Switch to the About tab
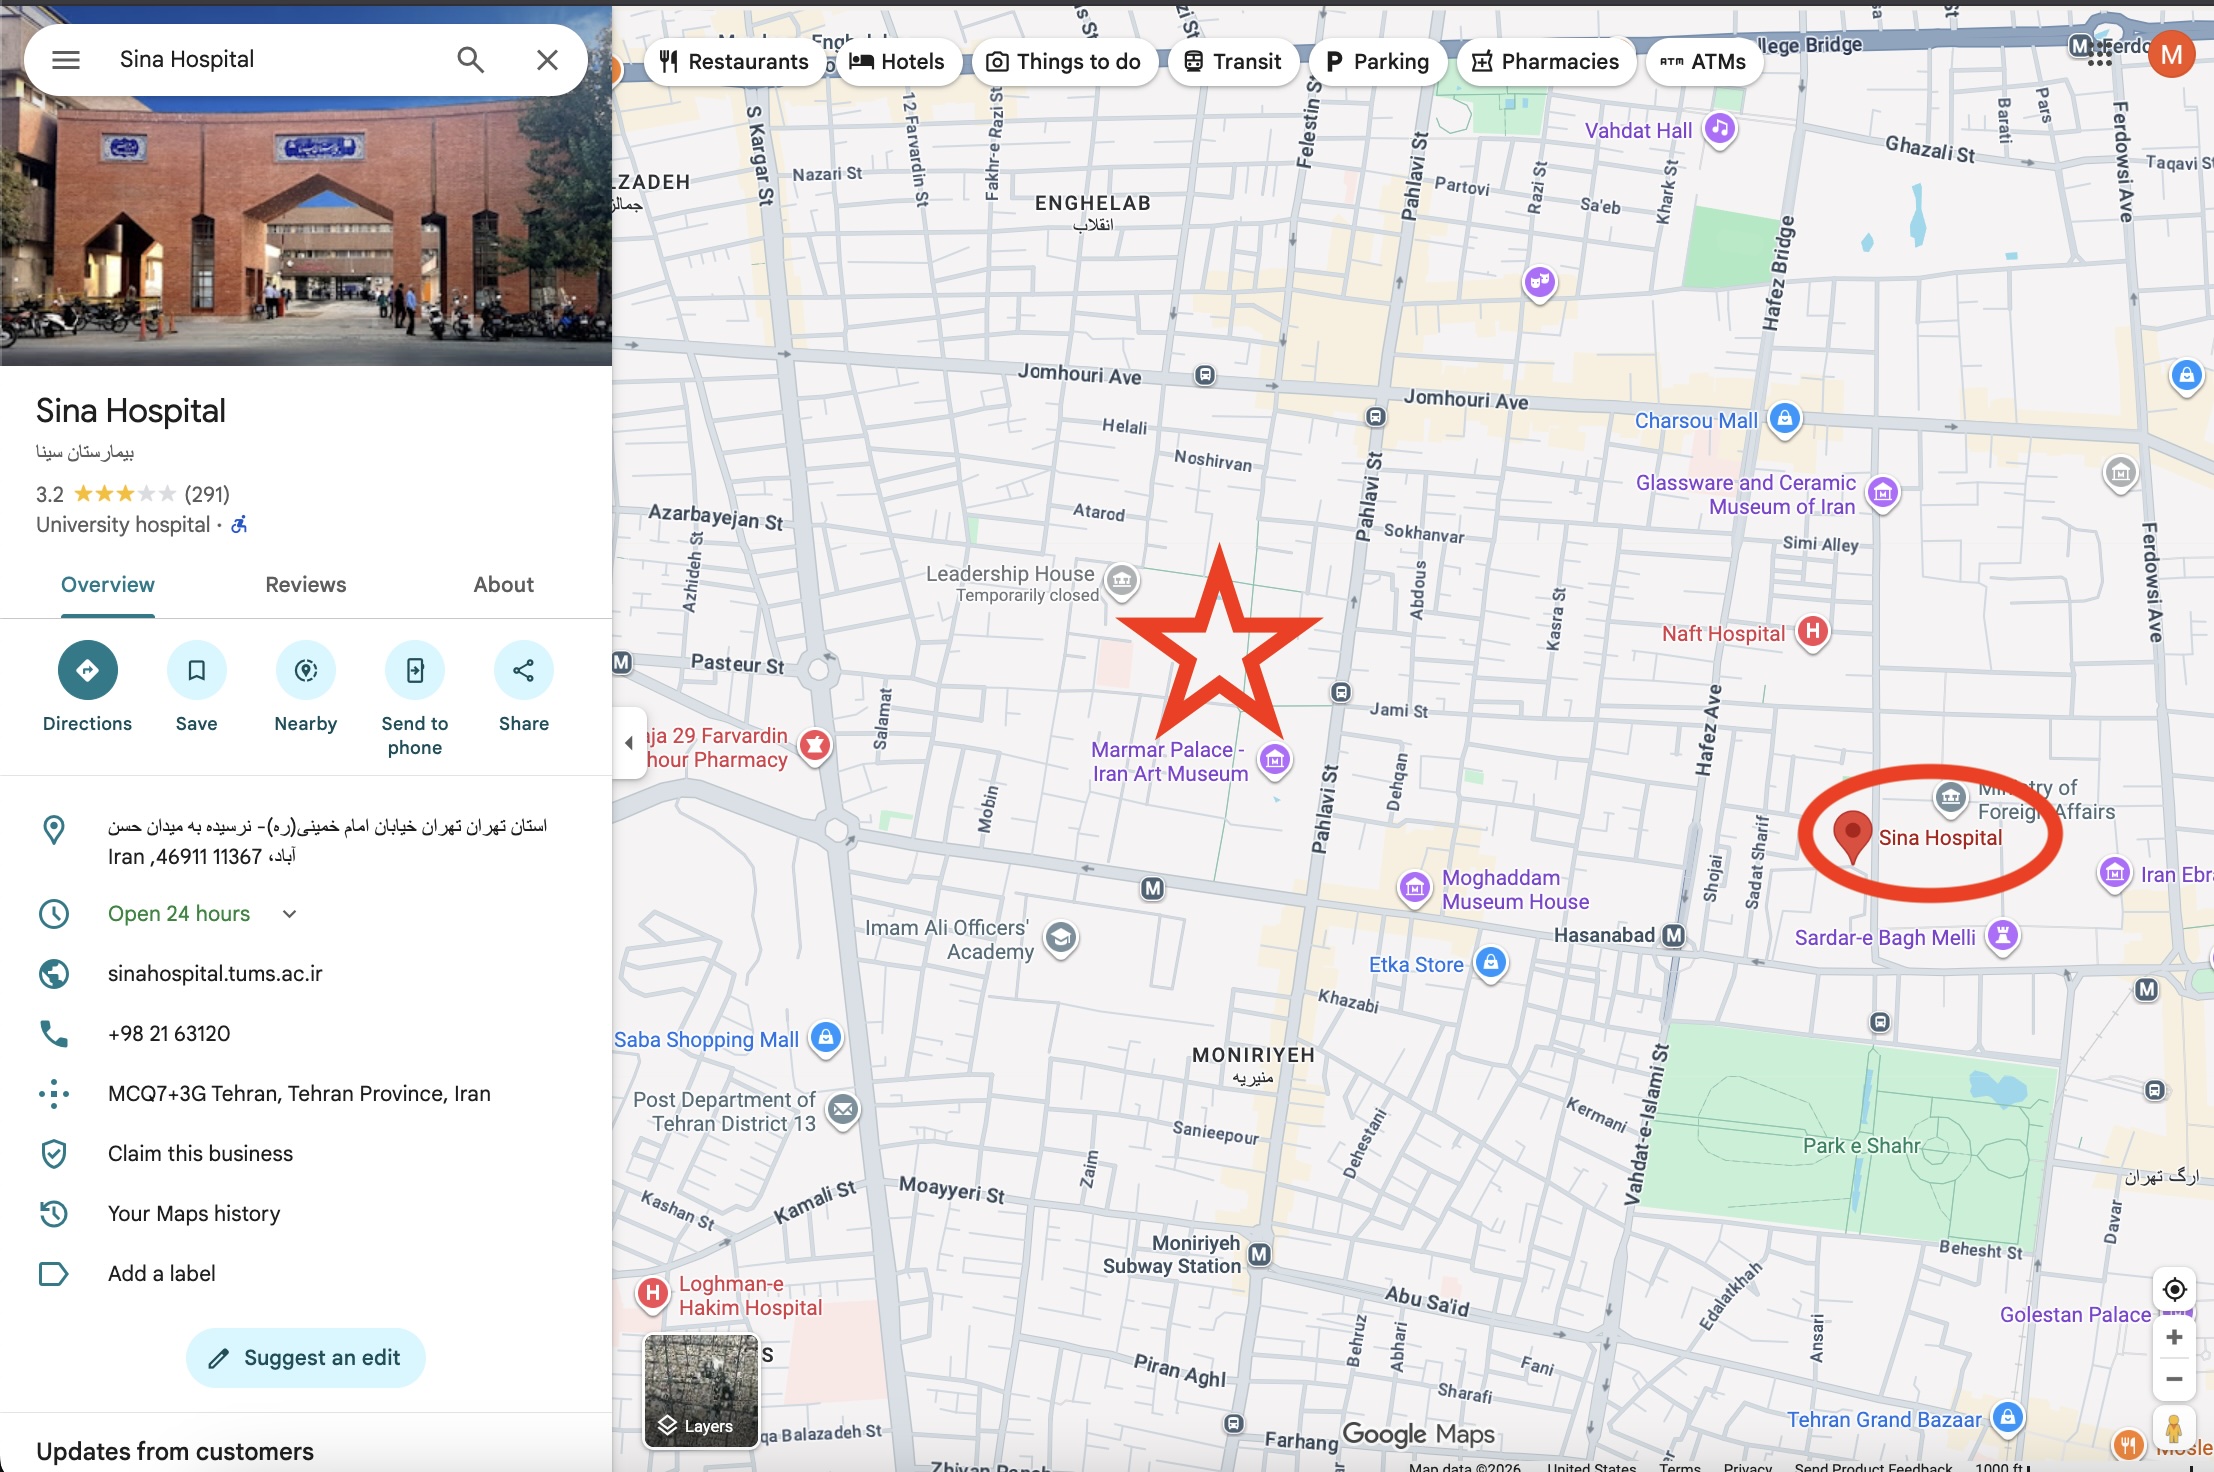 coord(503,585)
